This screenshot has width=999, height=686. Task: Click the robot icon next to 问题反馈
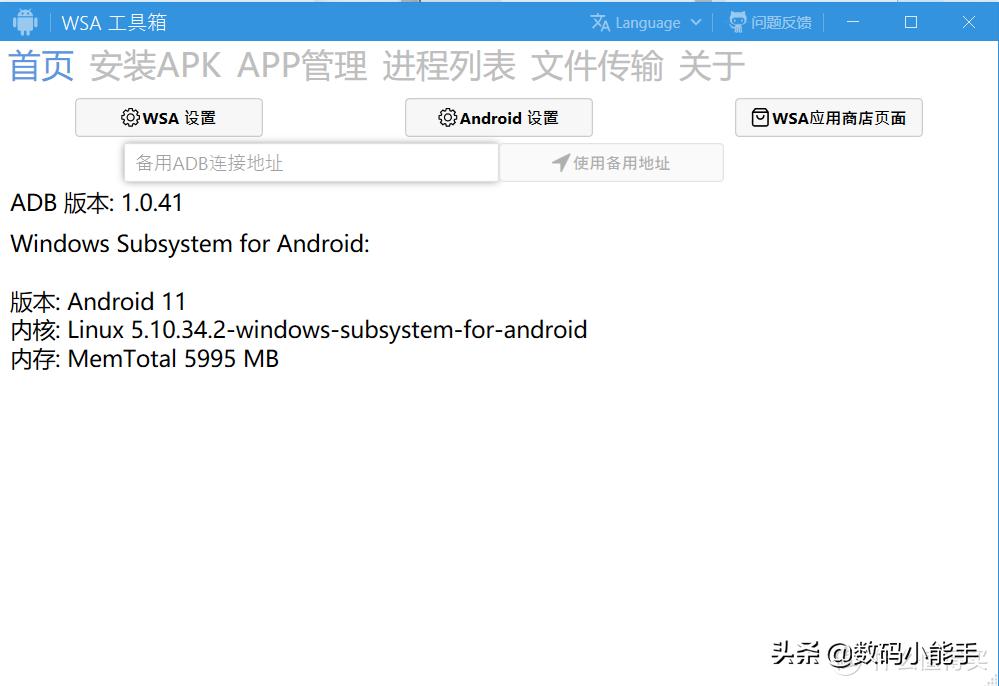tap(737, 21)
